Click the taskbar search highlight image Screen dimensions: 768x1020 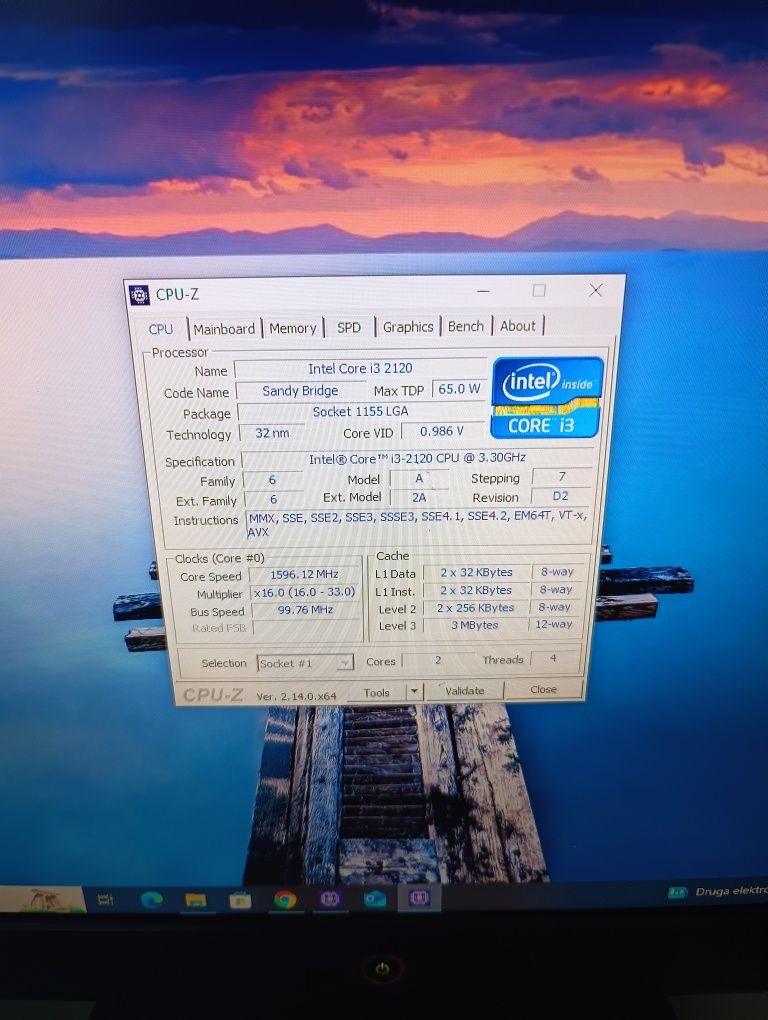(x=44, y=898)
